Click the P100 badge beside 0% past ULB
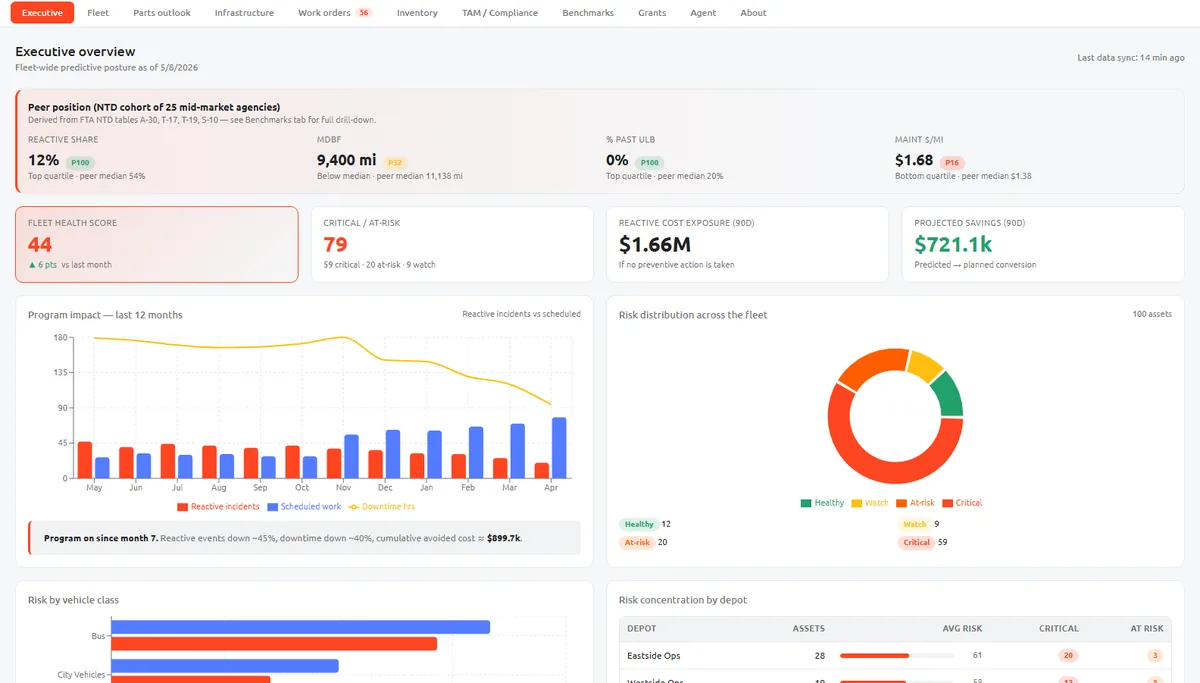This screenshot has height=683, width=1200. point(649,162)
